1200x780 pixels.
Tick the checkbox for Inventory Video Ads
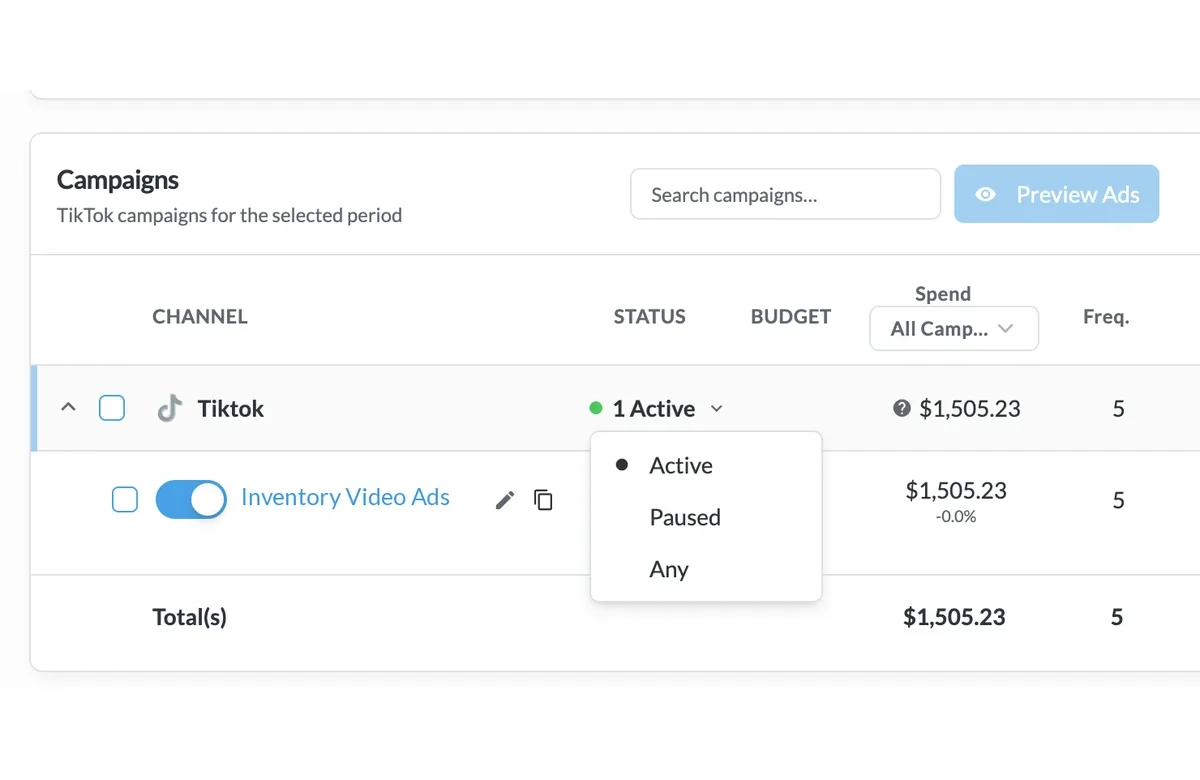[x=125, y=499]
